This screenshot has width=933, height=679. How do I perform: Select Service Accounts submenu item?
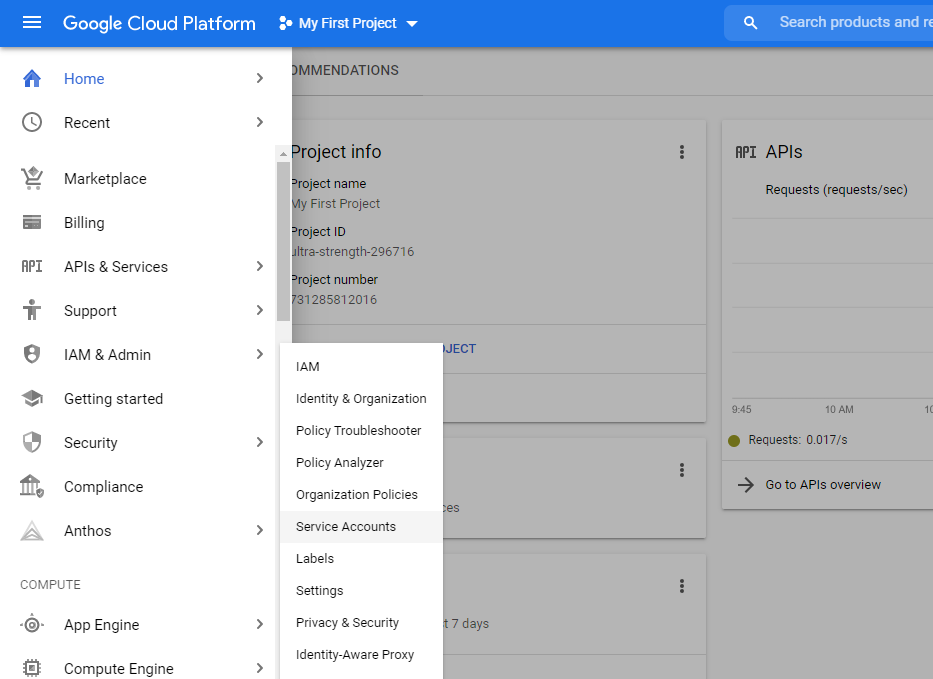(361, 527)
